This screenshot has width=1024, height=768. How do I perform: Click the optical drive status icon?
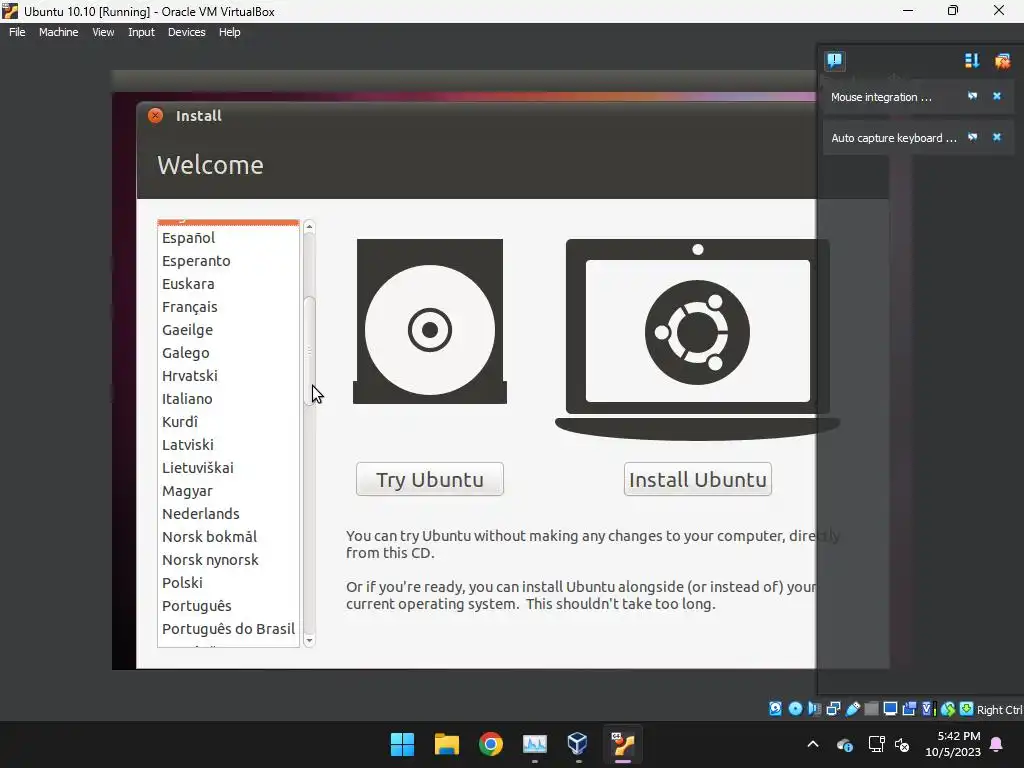[x=795, y=709]
